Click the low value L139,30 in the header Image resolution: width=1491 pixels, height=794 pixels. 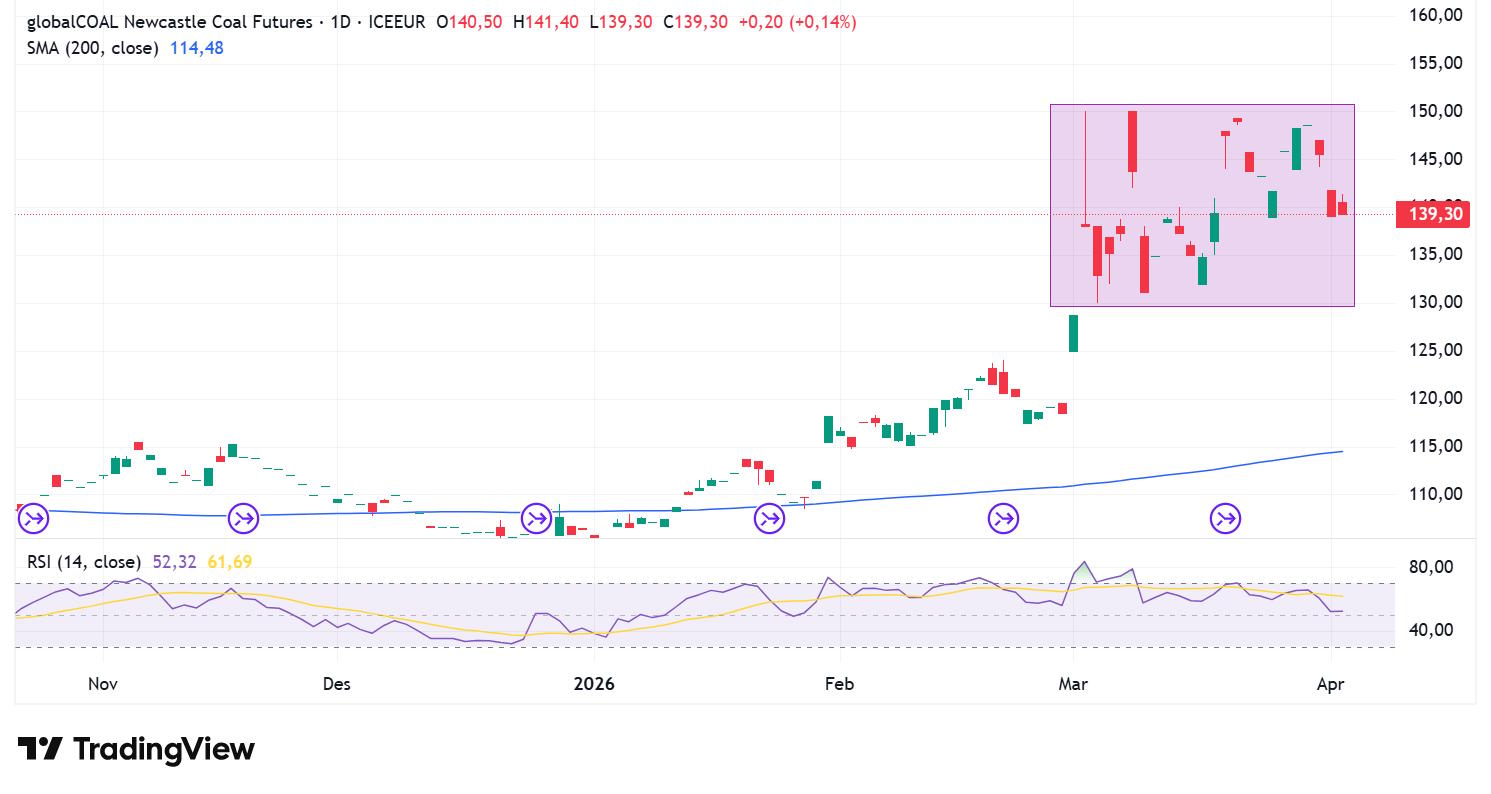[620, 22]
